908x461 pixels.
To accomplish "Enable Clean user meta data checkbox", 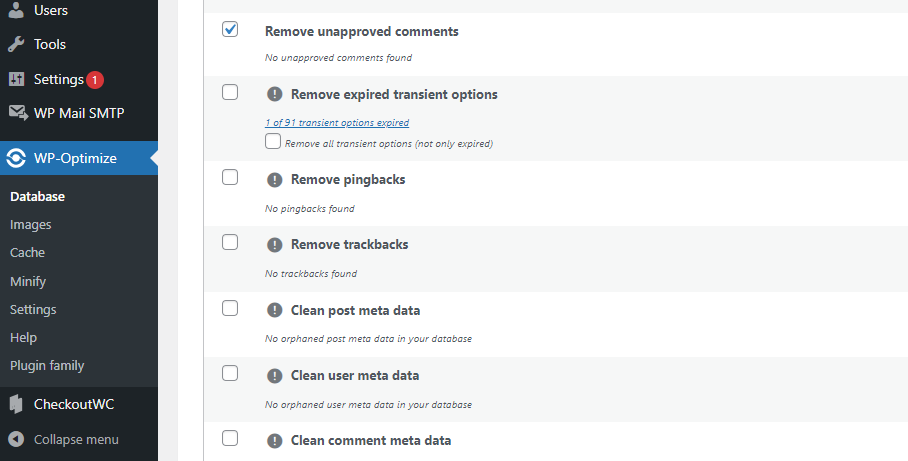I will coord(230,373).
